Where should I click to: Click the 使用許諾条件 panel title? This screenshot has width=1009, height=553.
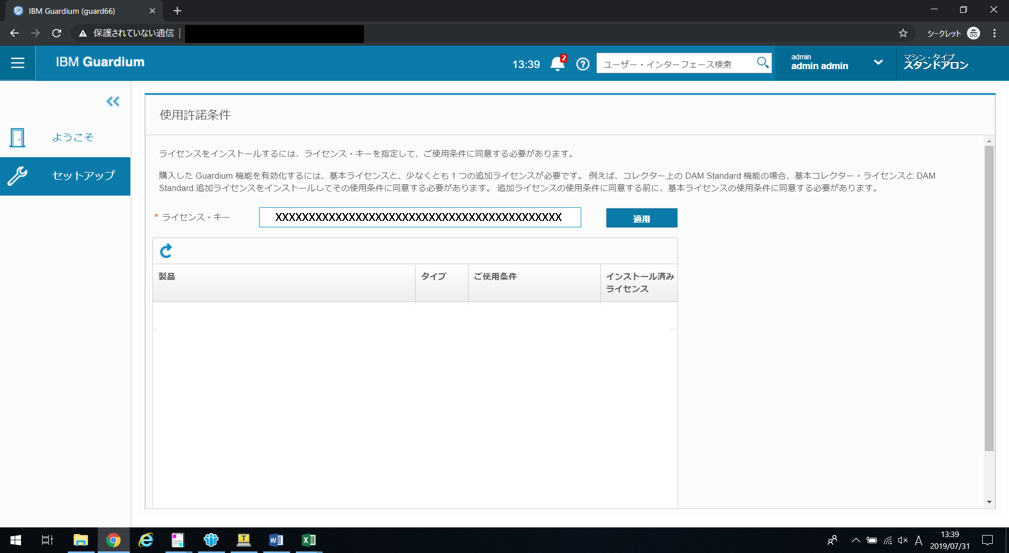tap(195, 115)
